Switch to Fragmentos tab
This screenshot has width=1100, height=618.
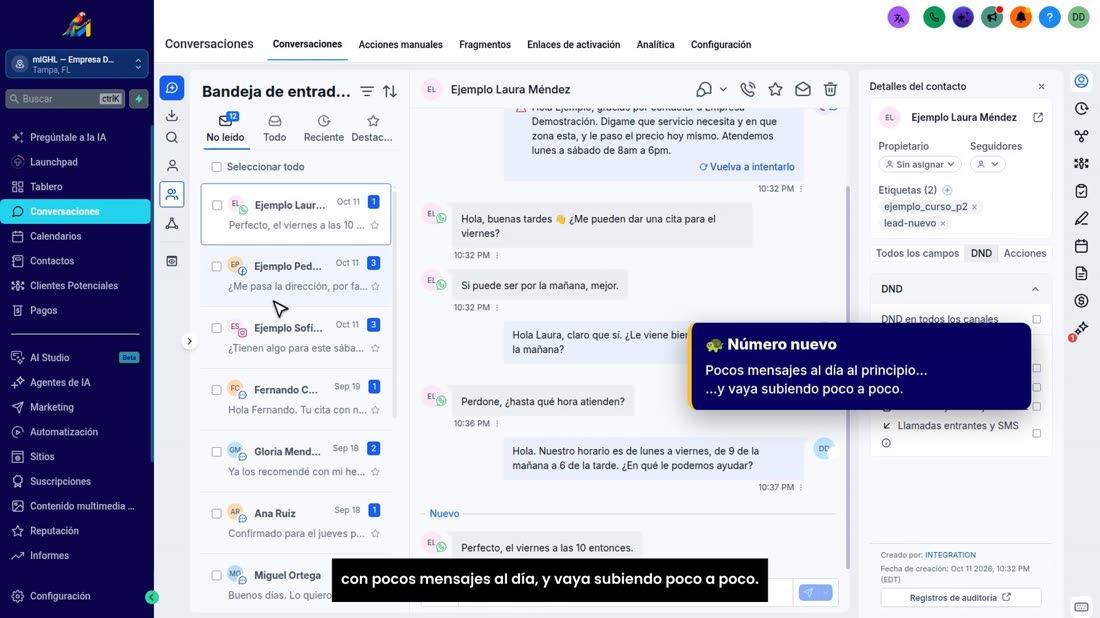tap(485, 44)
